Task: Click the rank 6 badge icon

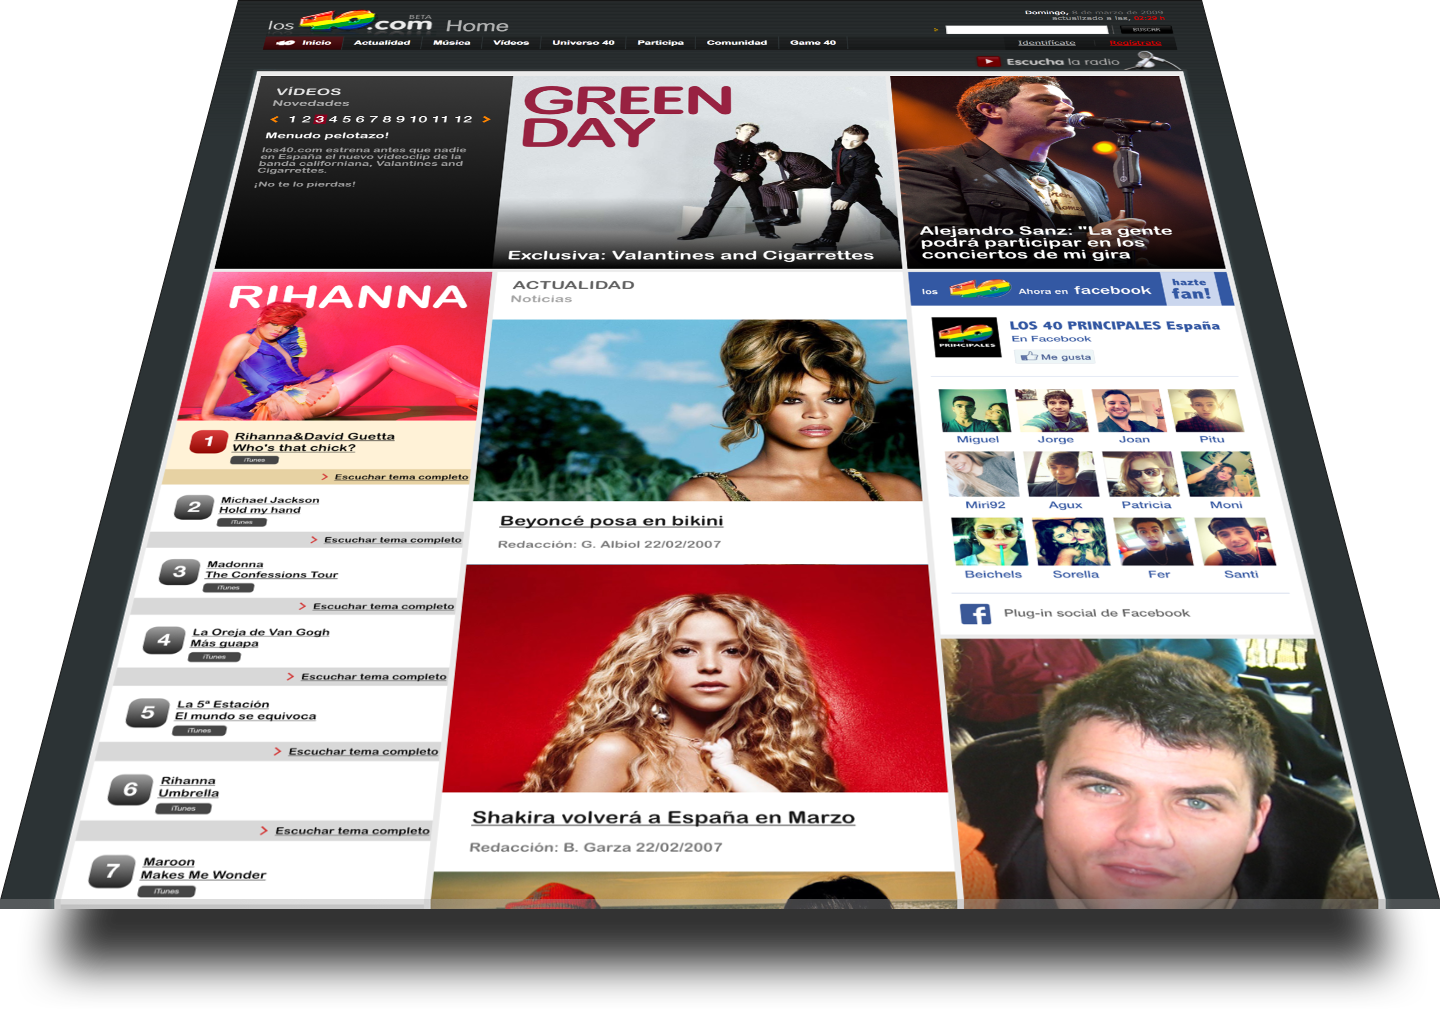Action: point(130,790)
